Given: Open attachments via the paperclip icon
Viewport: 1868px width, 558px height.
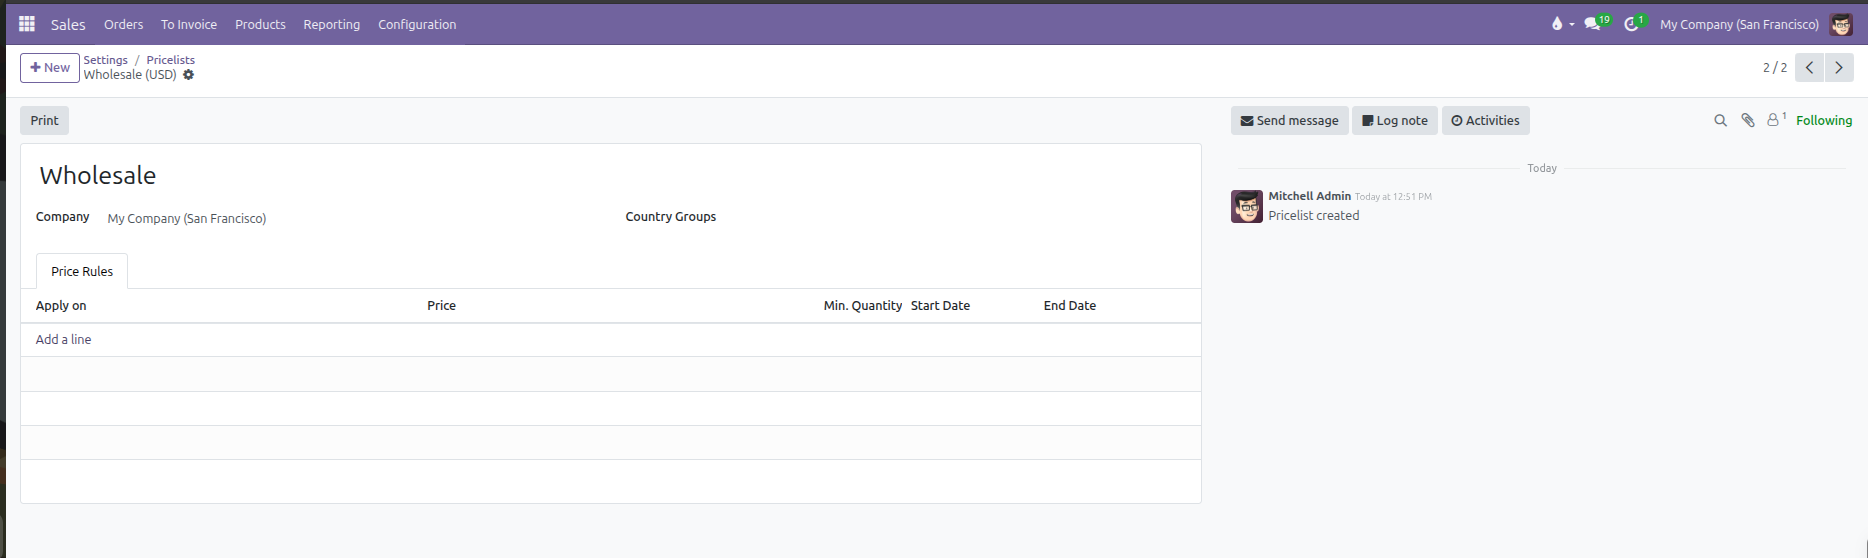Looking at the screenshot, I should tap(1748, 120).
